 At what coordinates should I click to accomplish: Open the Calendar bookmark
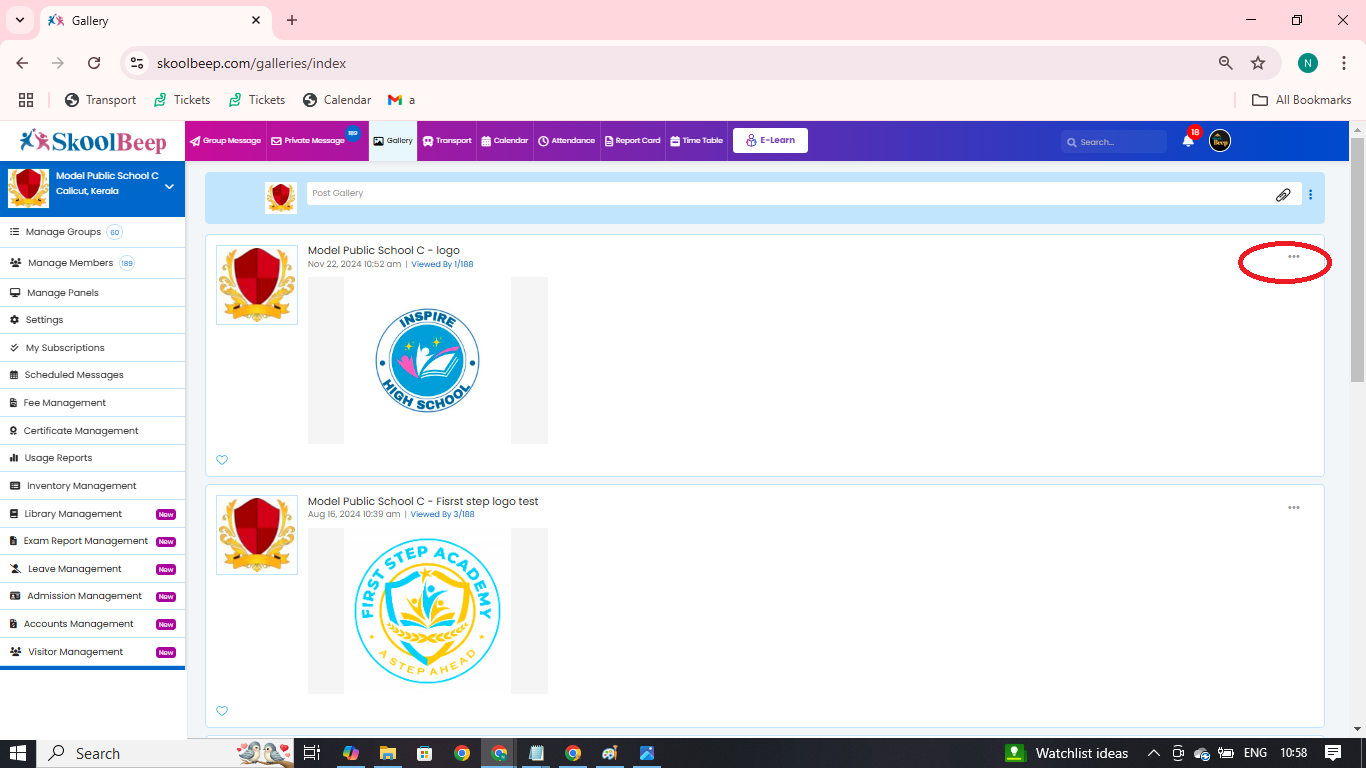pyautogui.click(x=337, y=100)
